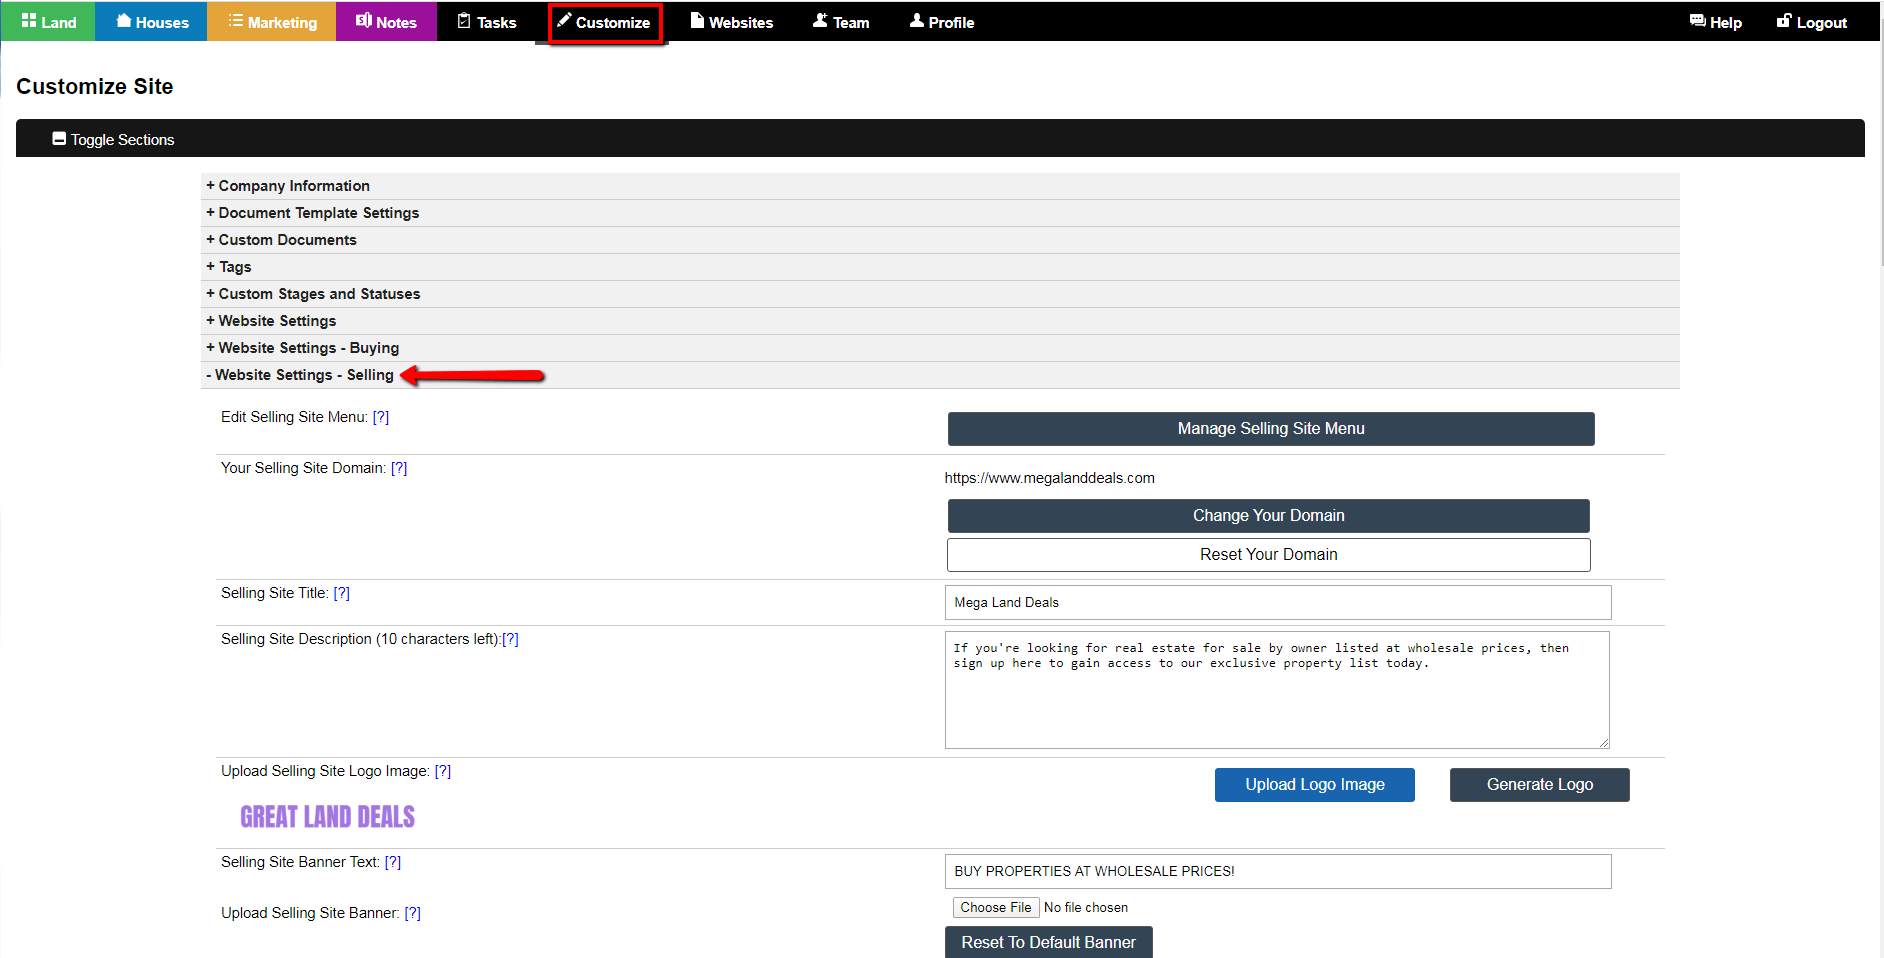Select the Customize menu item

pos(605,22)
